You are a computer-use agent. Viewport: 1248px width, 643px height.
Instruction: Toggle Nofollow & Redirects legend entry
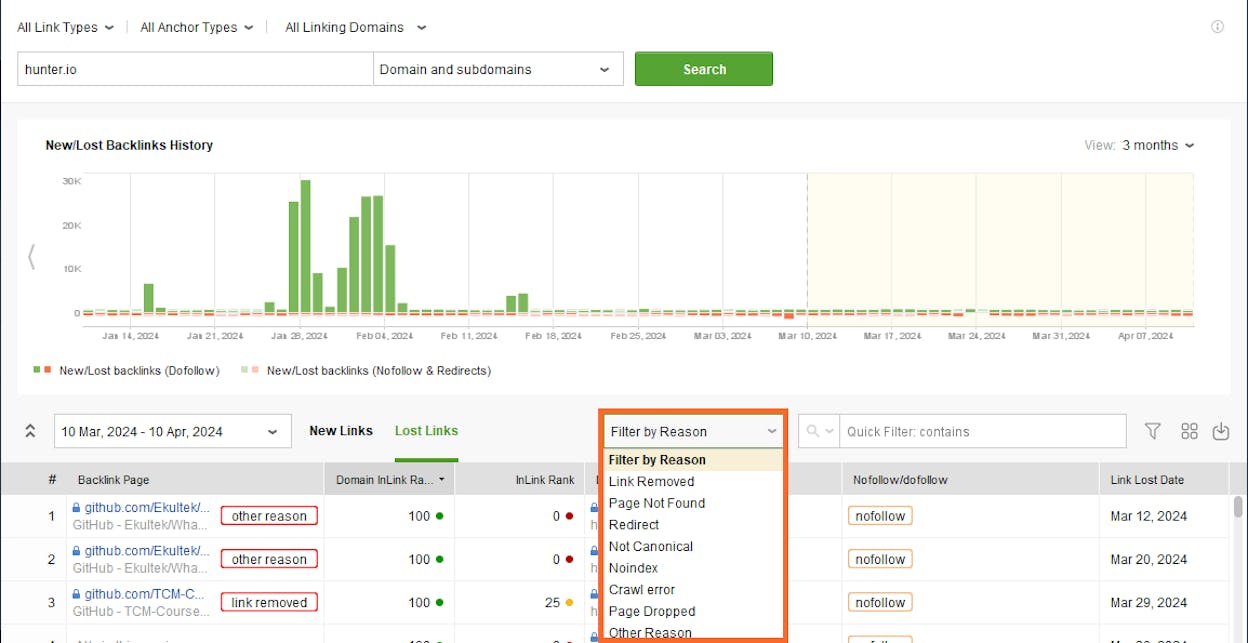tap(366, 370)
